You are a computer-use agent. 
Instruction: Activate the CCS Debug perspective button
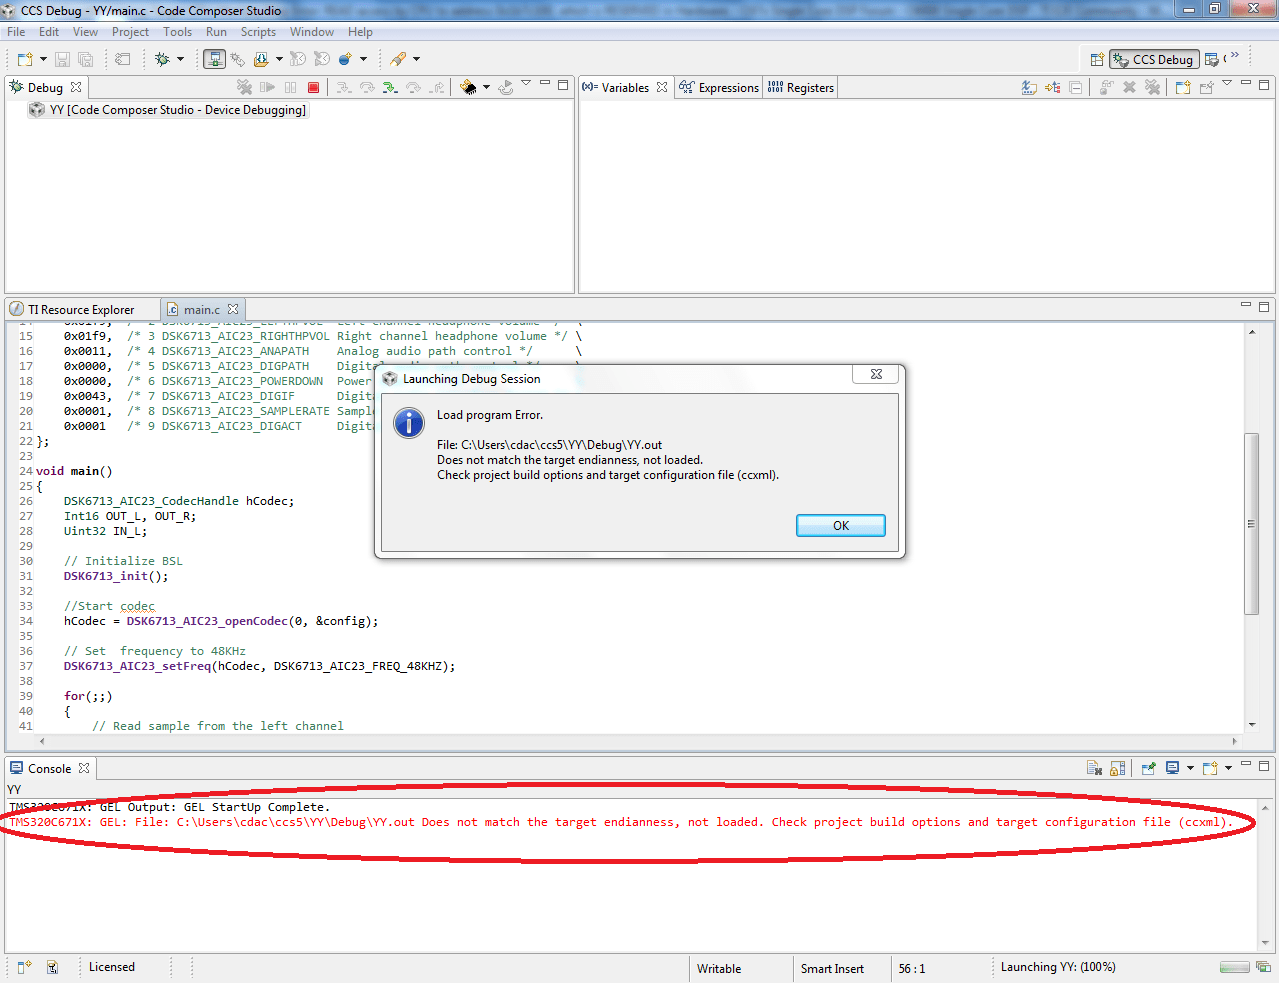[1152, 59]
